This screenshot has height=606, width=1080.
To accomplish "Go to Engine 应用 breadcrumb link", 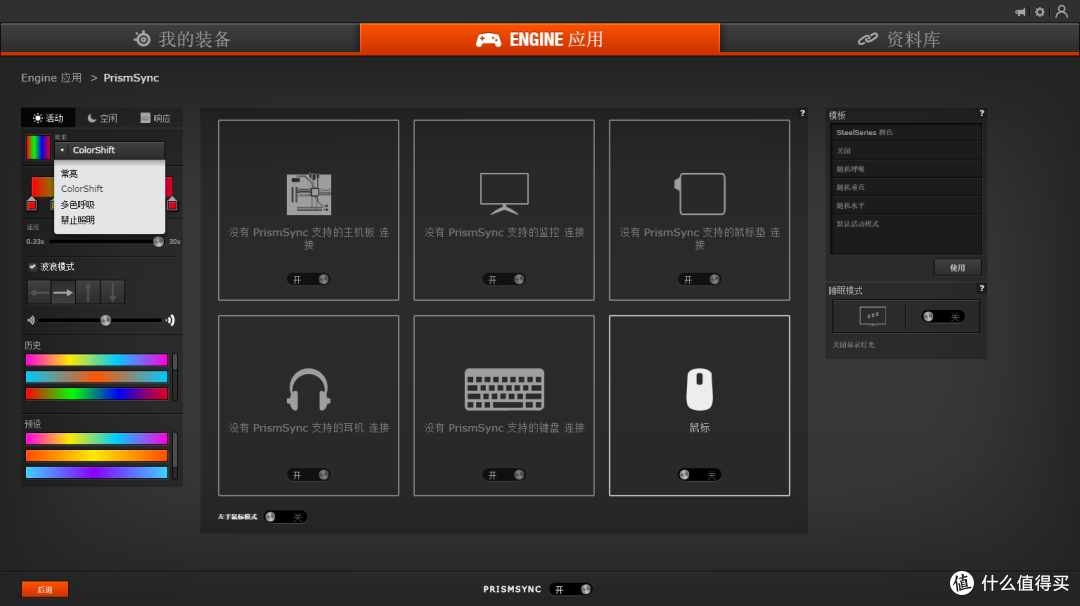I will click(x=51, y=78).
